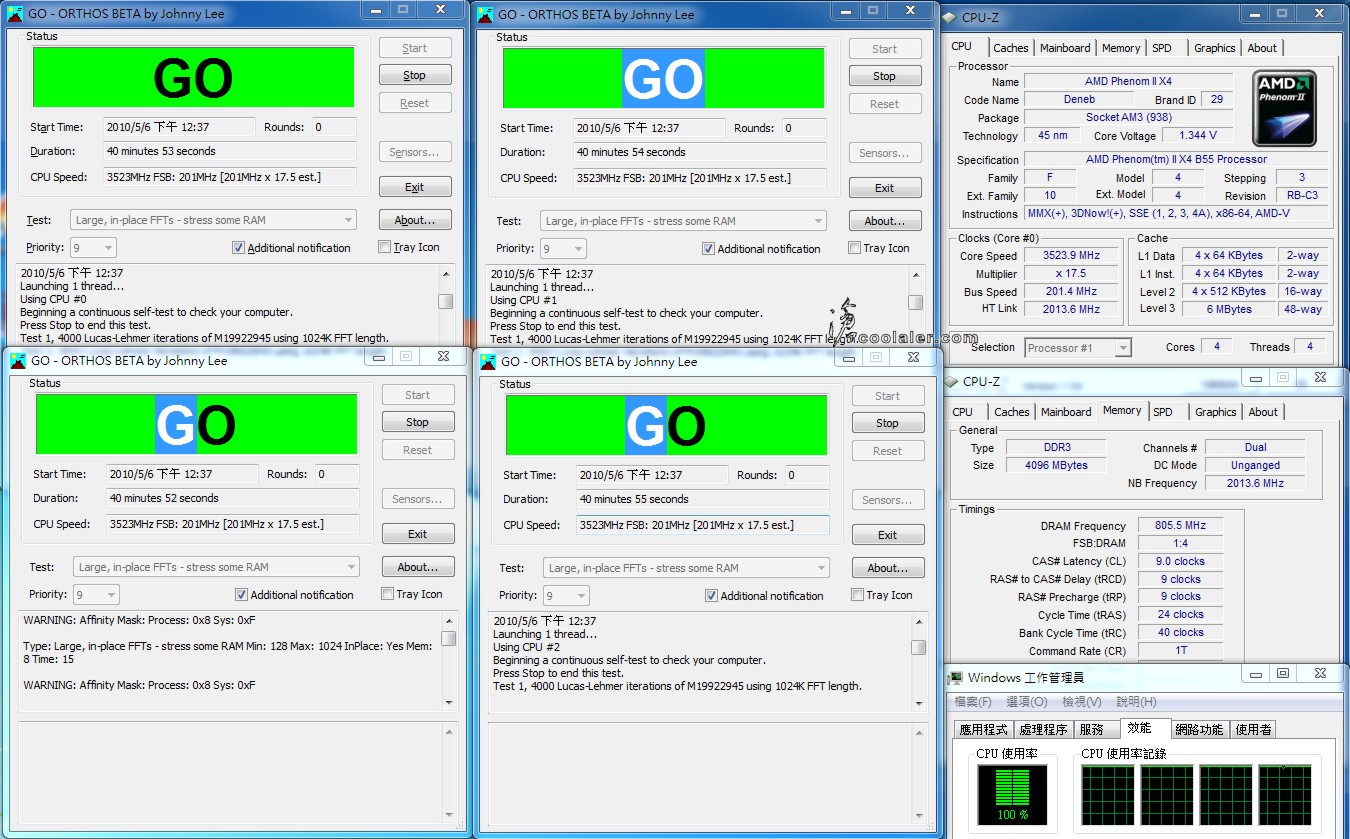
Task: Click the Level 3 cache value 6 MBytes
Action: click(1229, 309)
